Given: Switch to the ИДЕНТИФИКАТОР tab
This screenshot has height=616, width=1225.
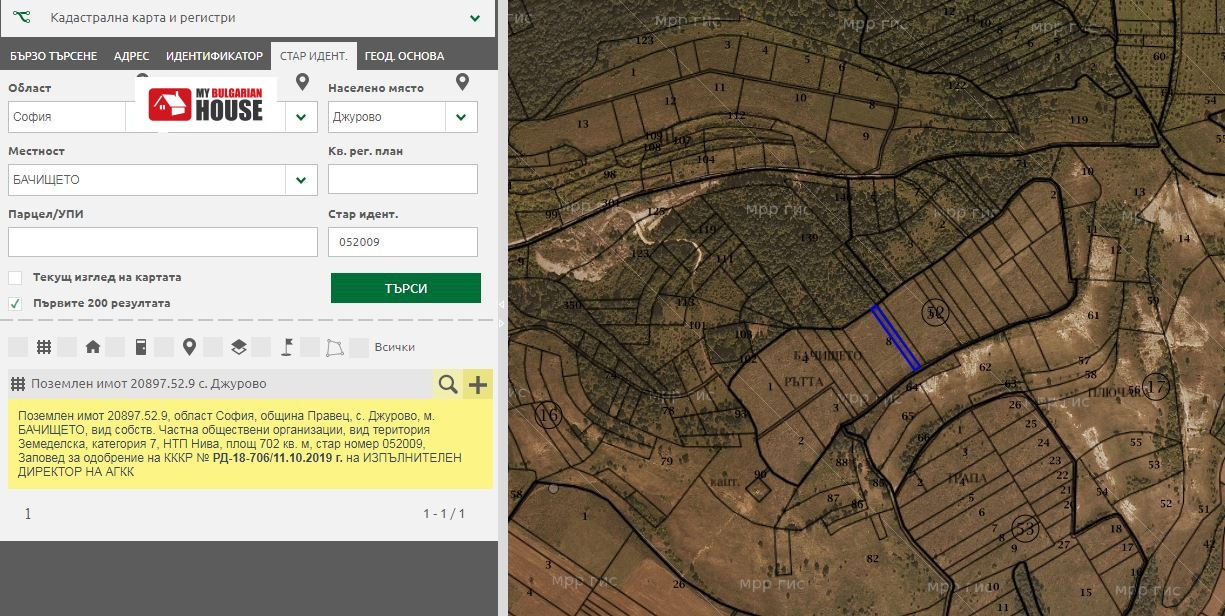Looking at the screenshot, I should pos(214,56).
